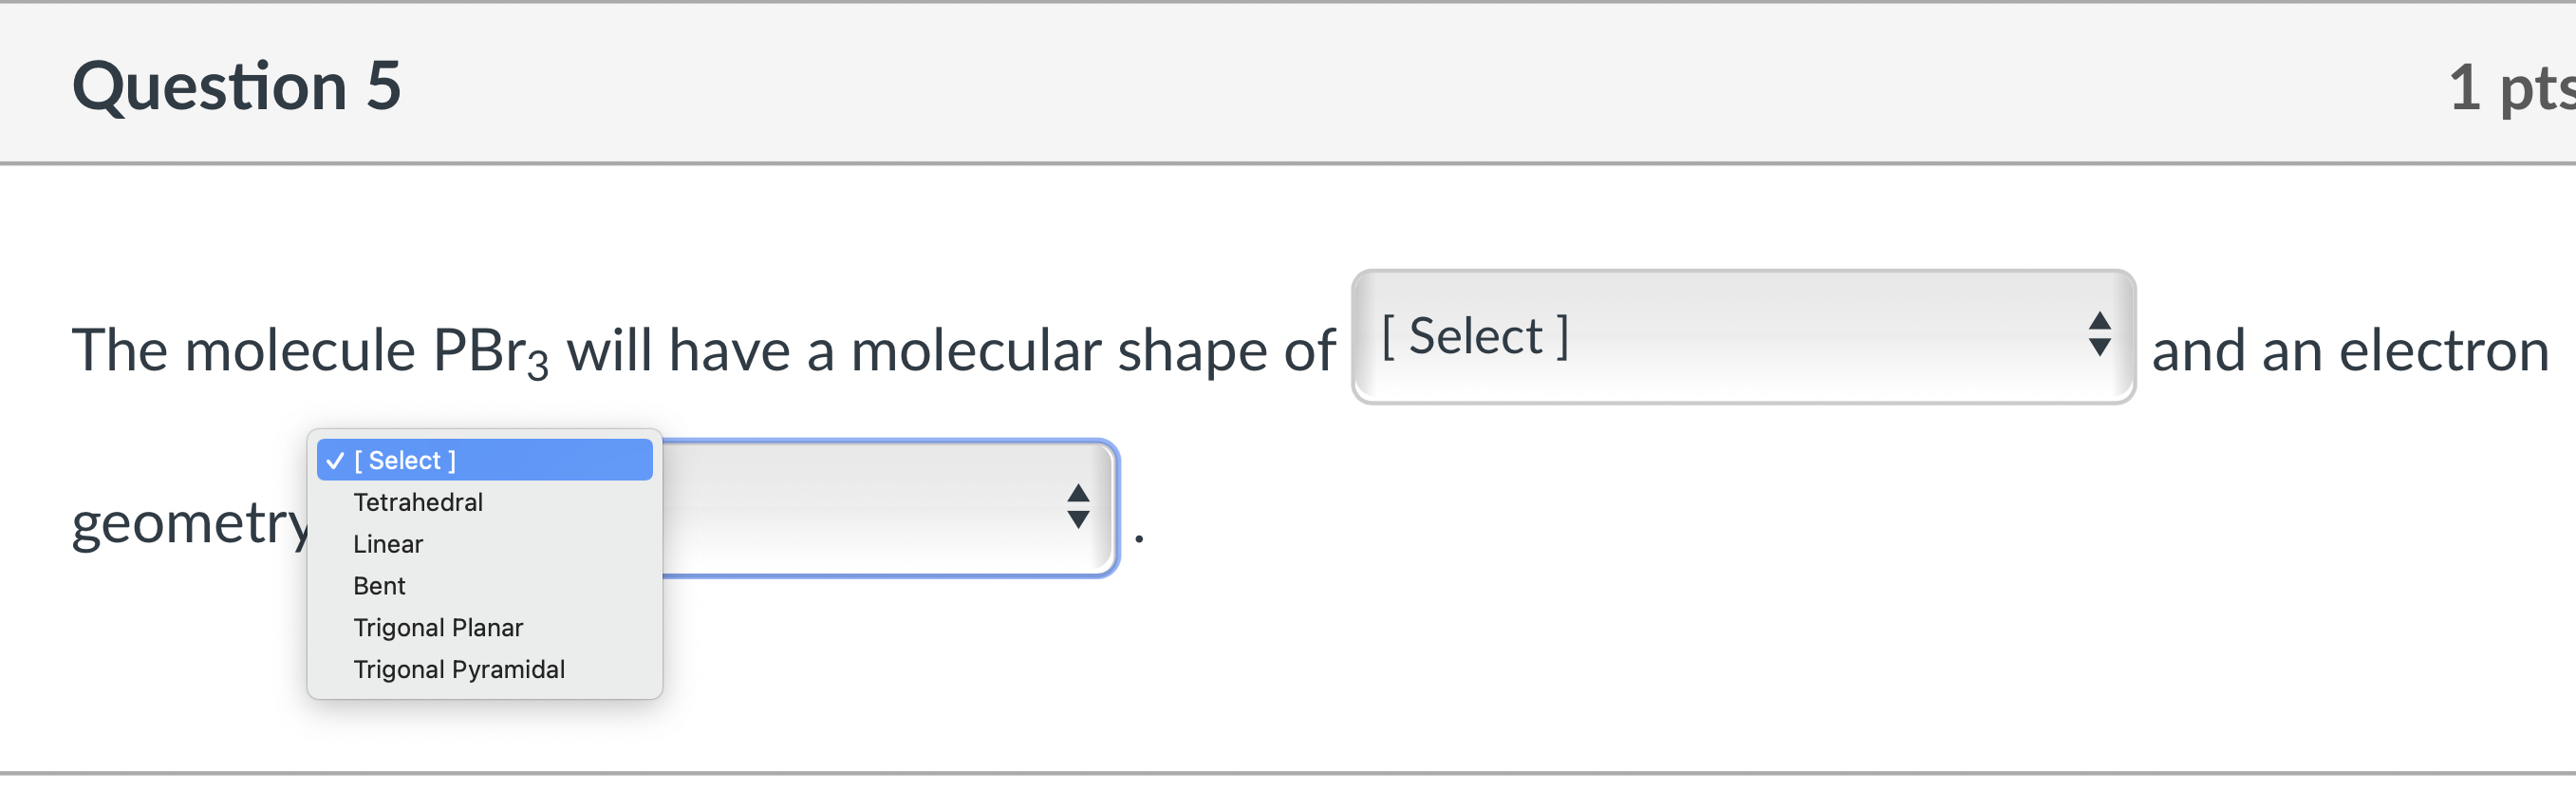Select Trigonal Pyramidal as the electron geometry
This screenshot has width=2576, height=792.
coord(459,669)
